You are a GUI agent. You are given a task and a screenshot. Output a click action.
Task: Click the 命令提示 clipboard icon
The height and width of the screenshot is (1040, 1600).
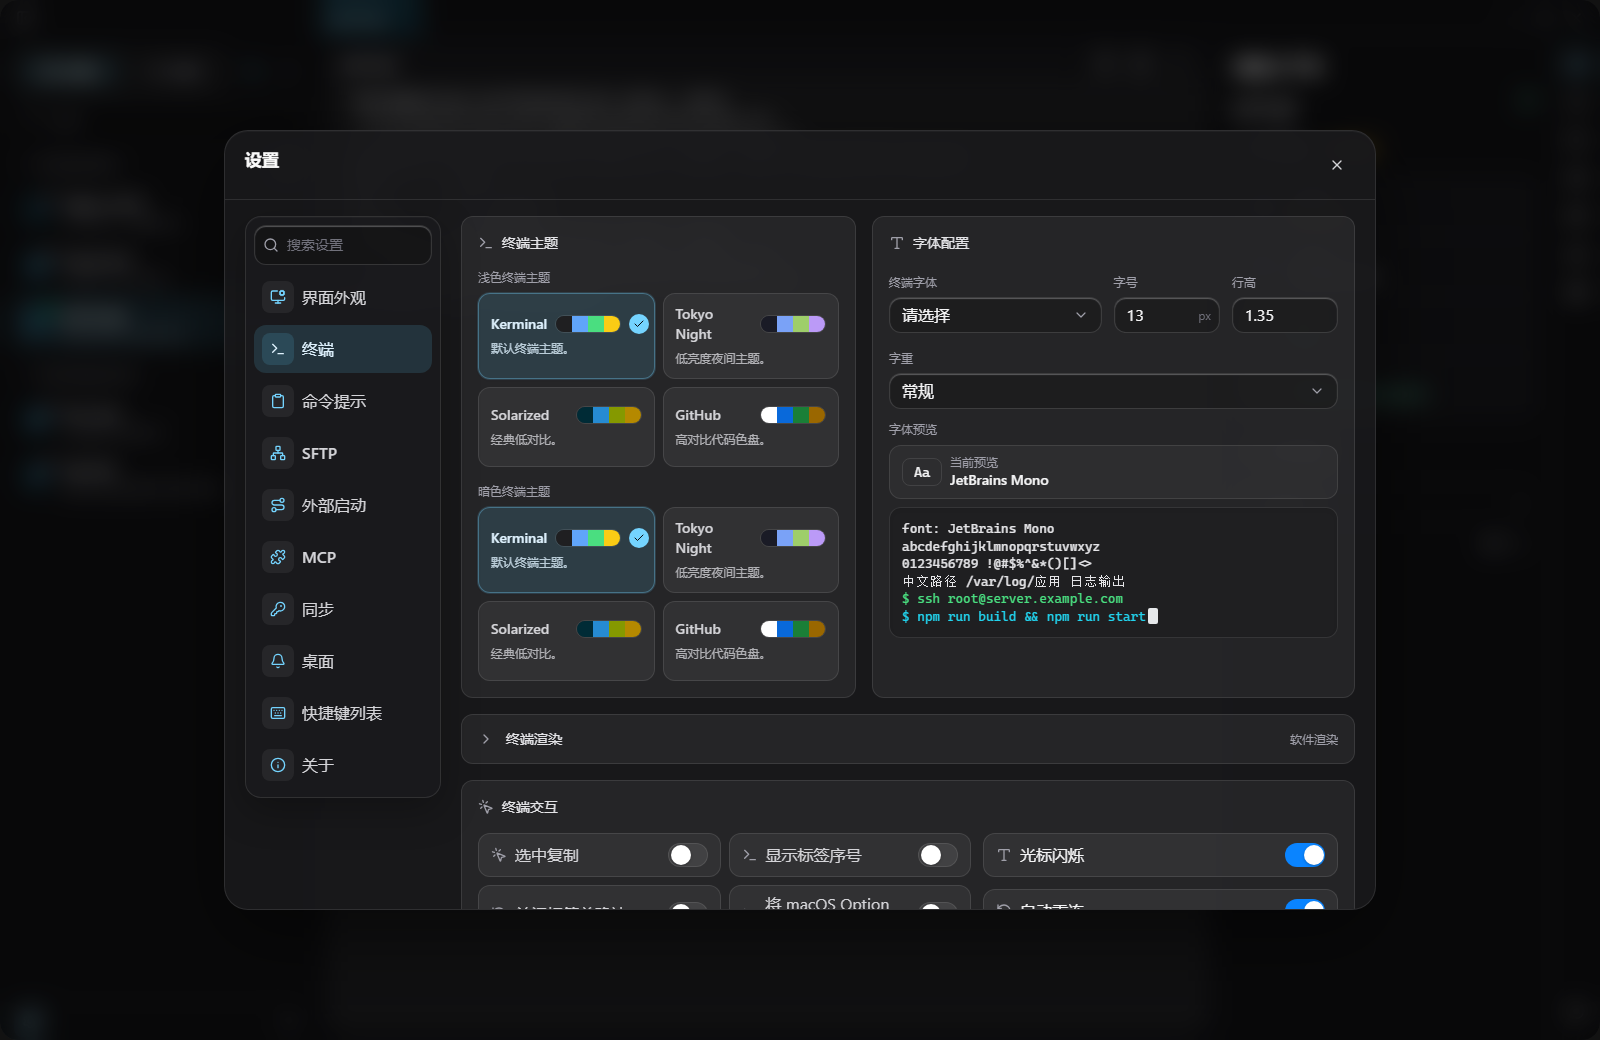(x=278, y=401)
